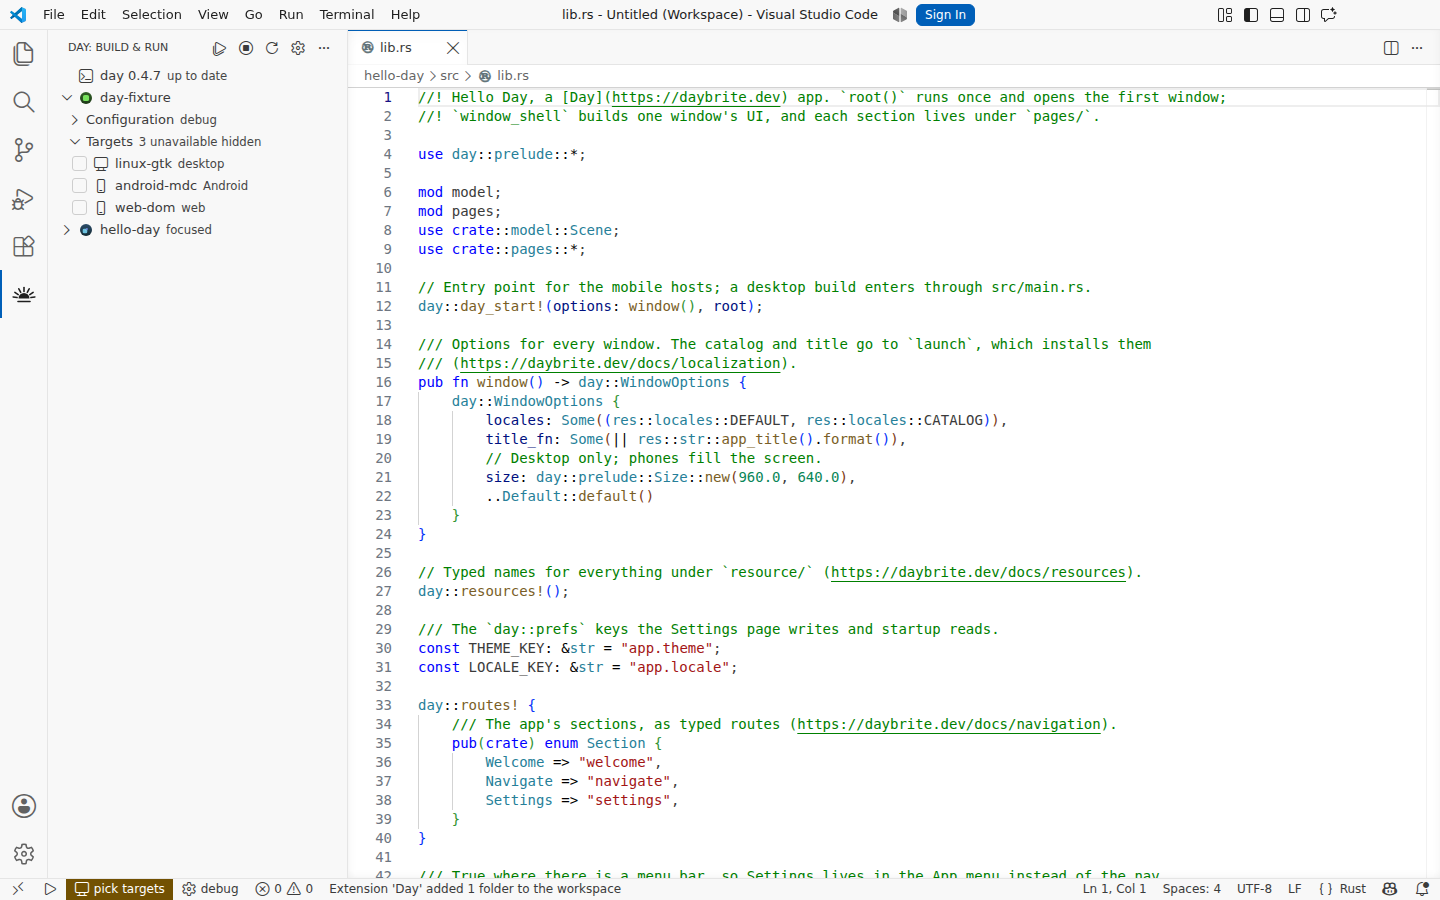Viewport: 1440px width, 900px height.
Task: Open Customize Layout icon in title bar
Action: [1225, 15]
